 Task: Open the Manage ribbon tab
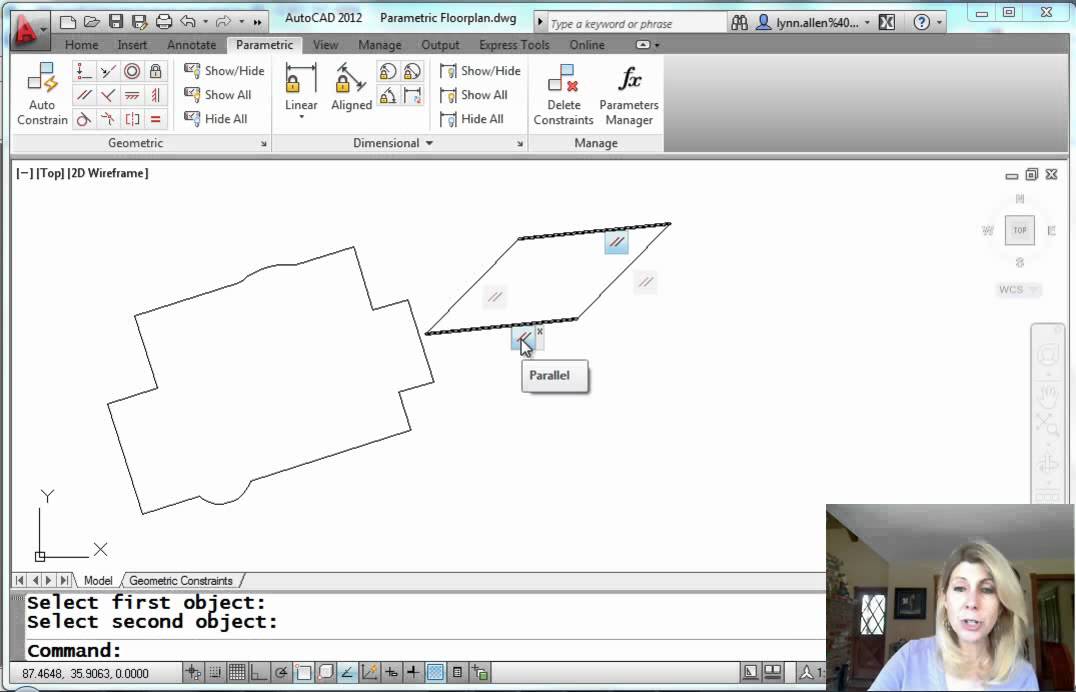(379, 45)
